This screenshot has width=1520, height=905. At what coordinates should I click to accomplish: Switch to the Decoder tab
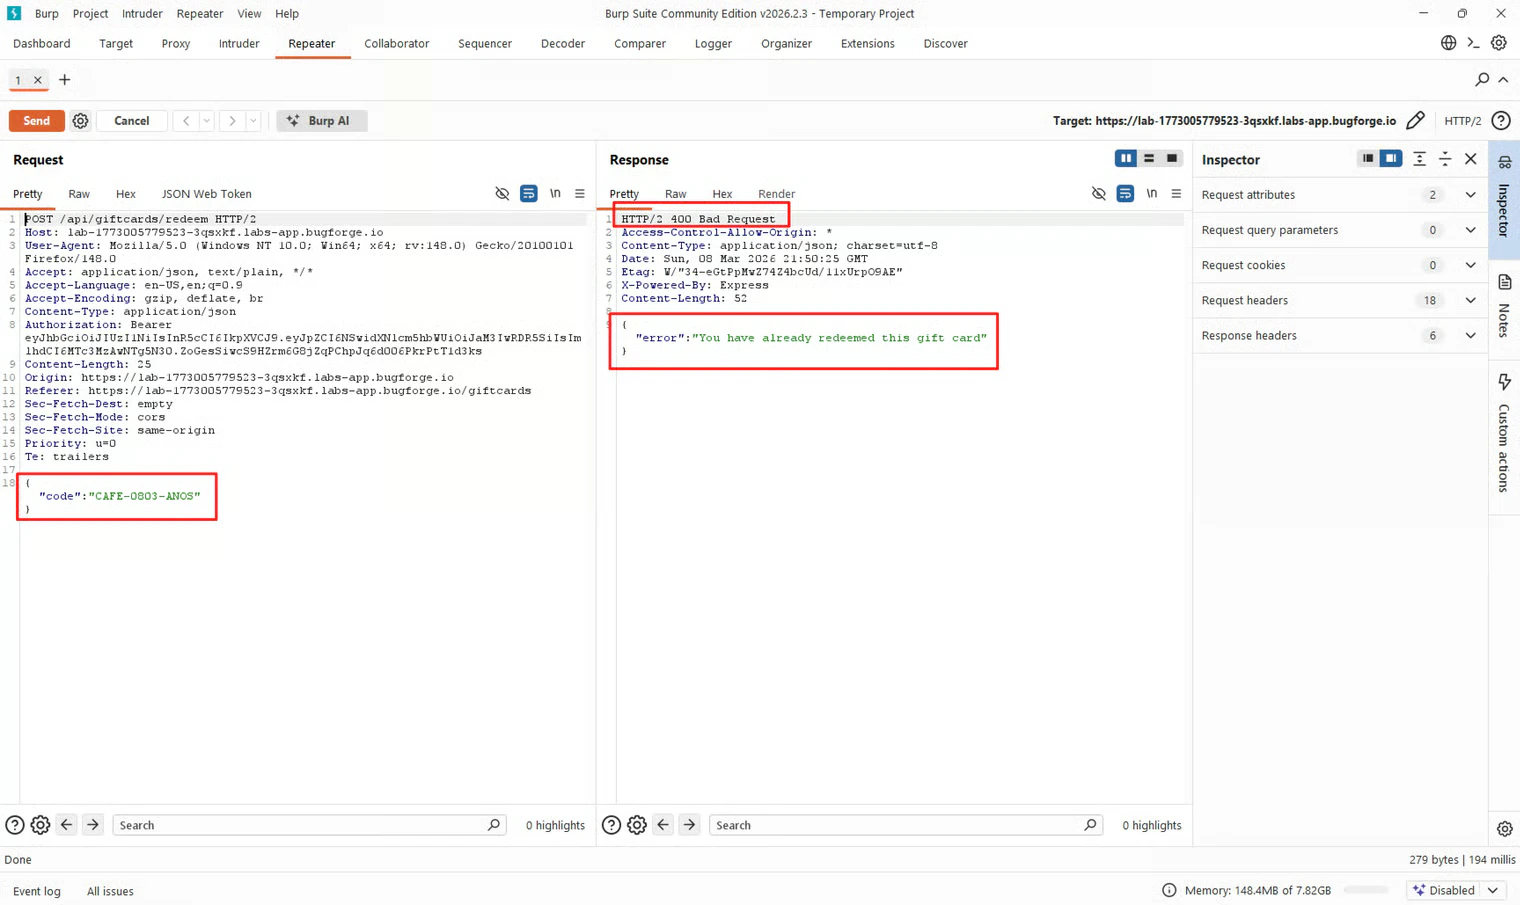point(563,43)
